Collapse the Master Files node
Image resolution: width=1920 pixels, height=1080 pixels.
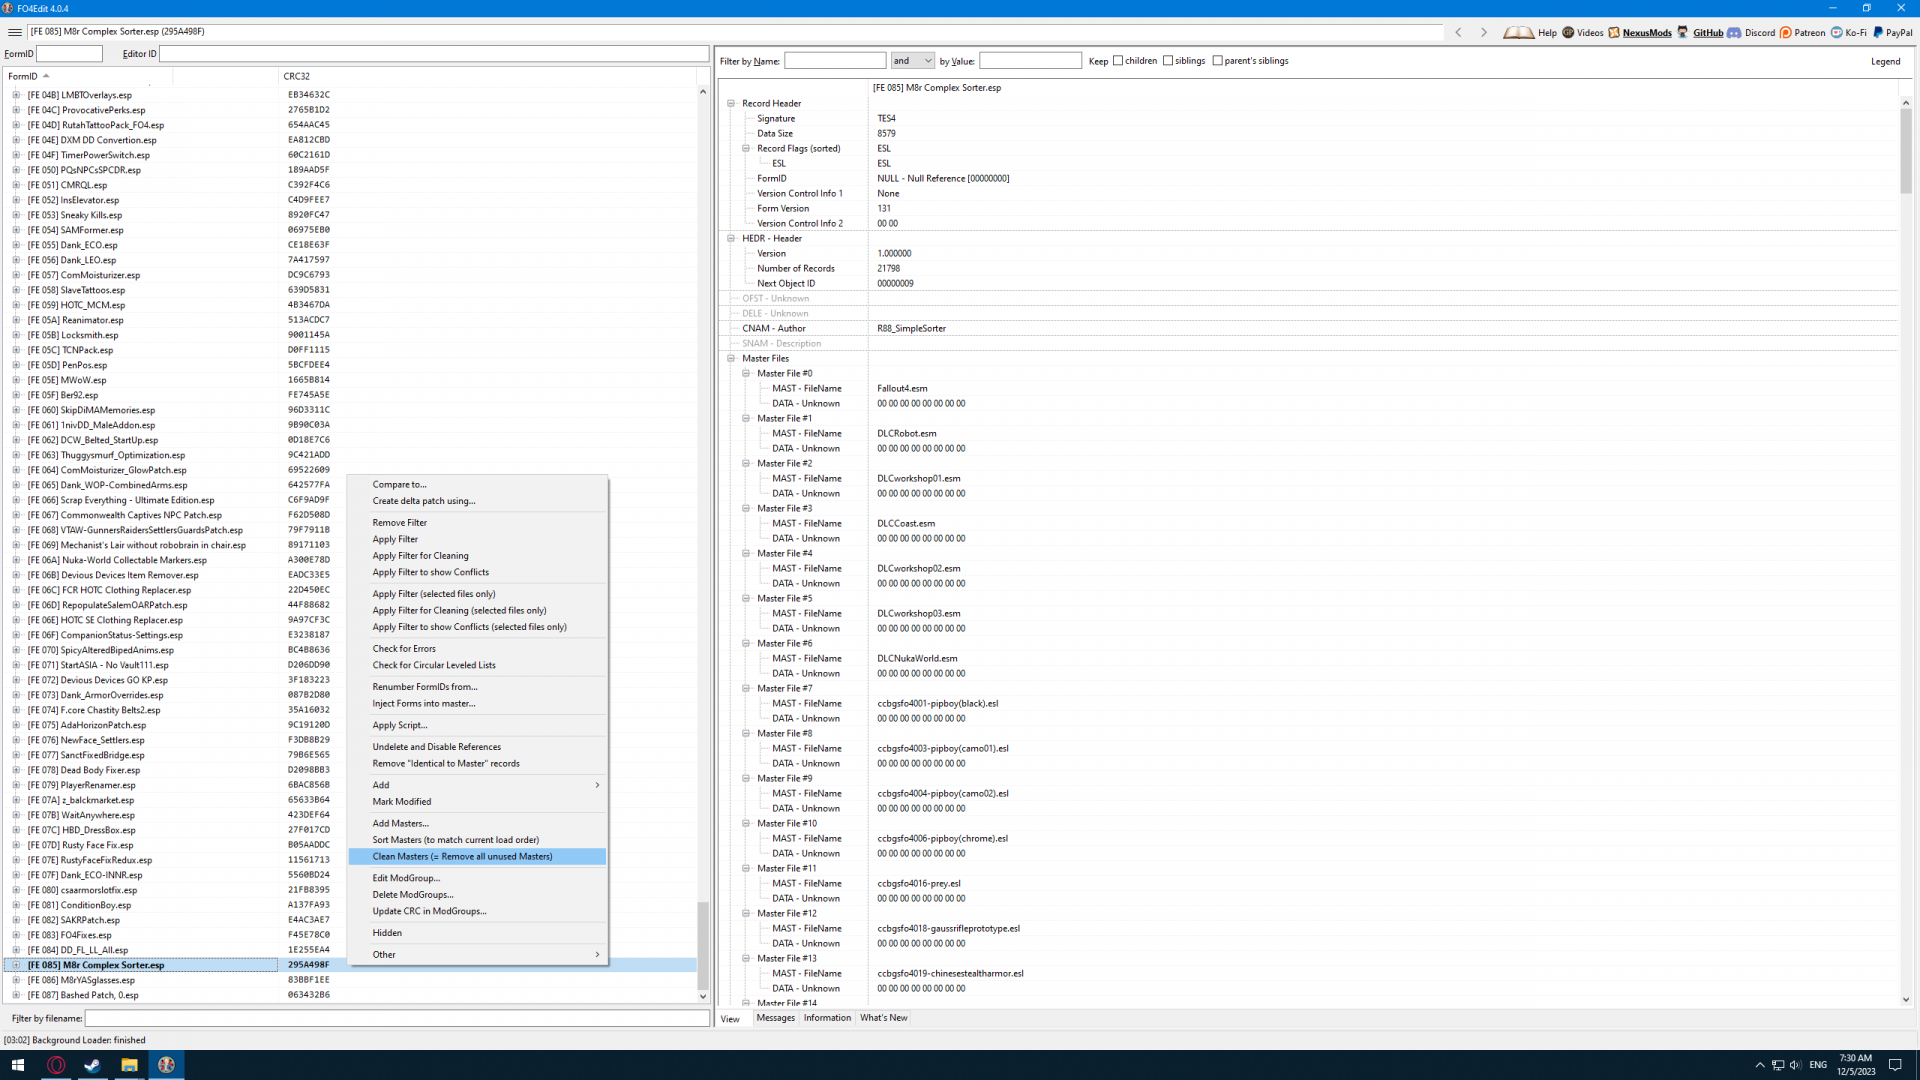point(731,358)
